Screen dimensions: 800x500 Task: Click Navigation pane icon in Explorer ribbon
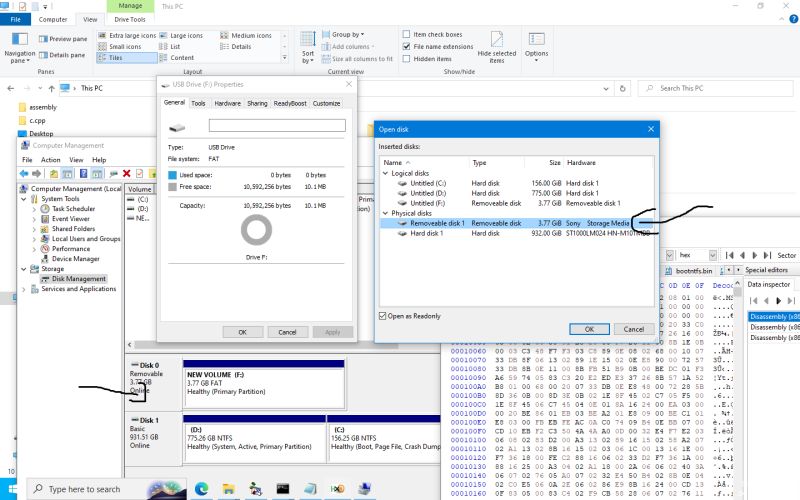(x=19, y=39)
